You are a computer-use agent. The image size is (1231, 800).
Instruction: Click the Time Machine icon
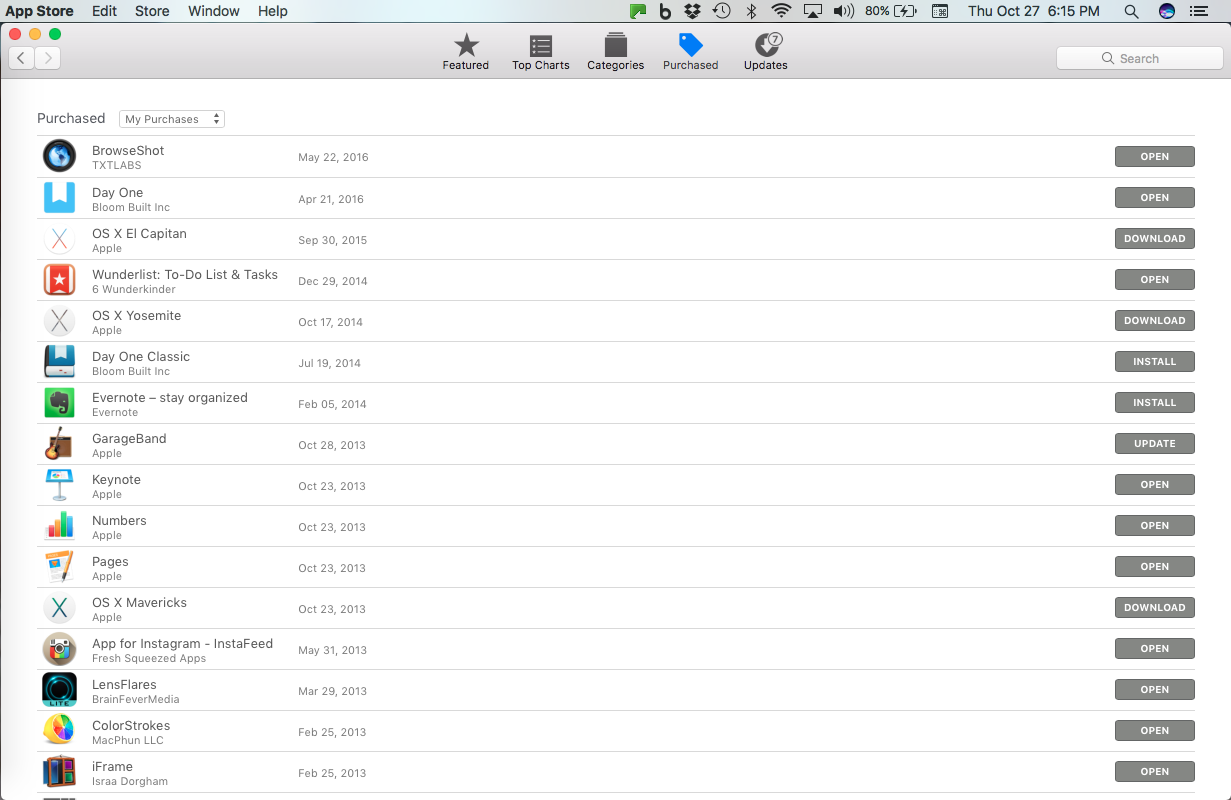pyautogui.click(x=721, y=11)
